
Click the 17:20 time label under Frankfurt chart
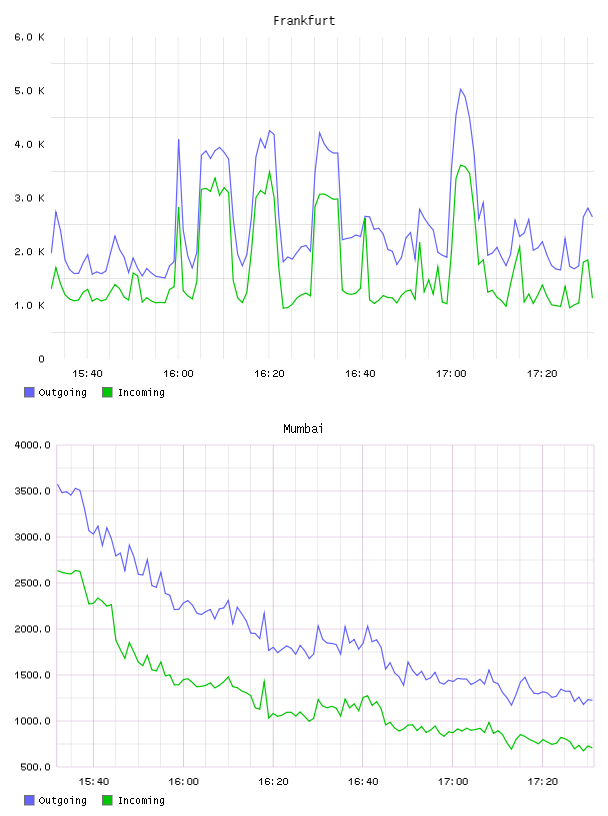542,374
